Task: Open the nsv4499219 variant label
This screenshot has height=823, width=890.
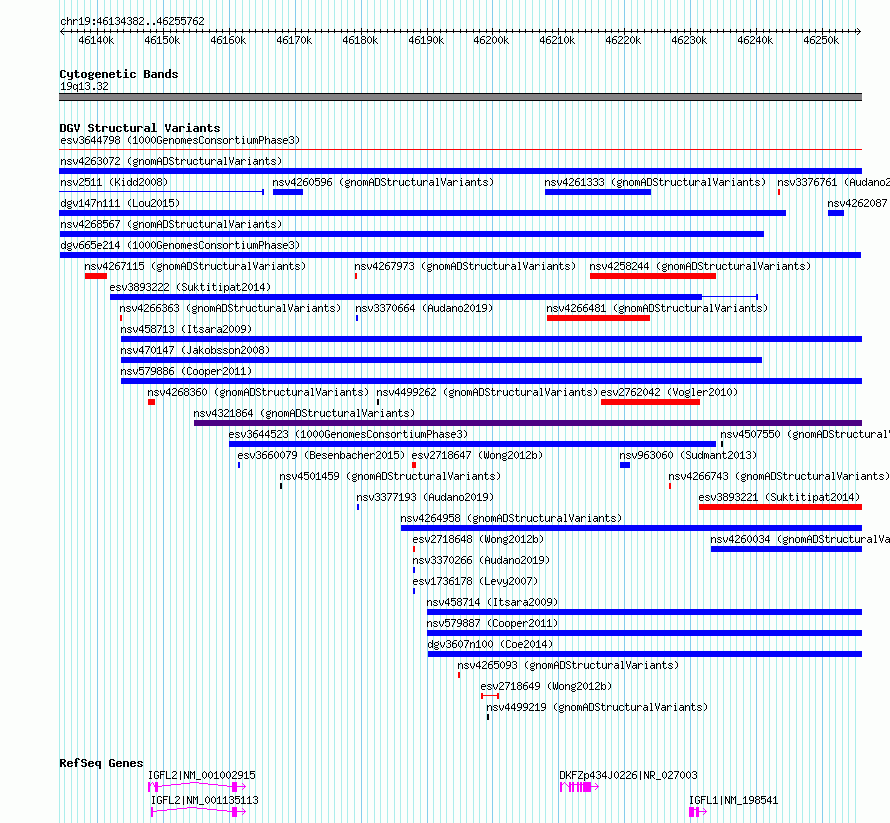Action: (x=597, y=707)
